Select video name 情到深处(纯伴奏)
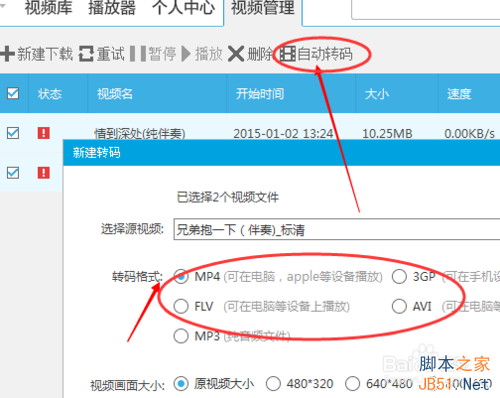Screen dimensions: 500x398 coord(140,134)
